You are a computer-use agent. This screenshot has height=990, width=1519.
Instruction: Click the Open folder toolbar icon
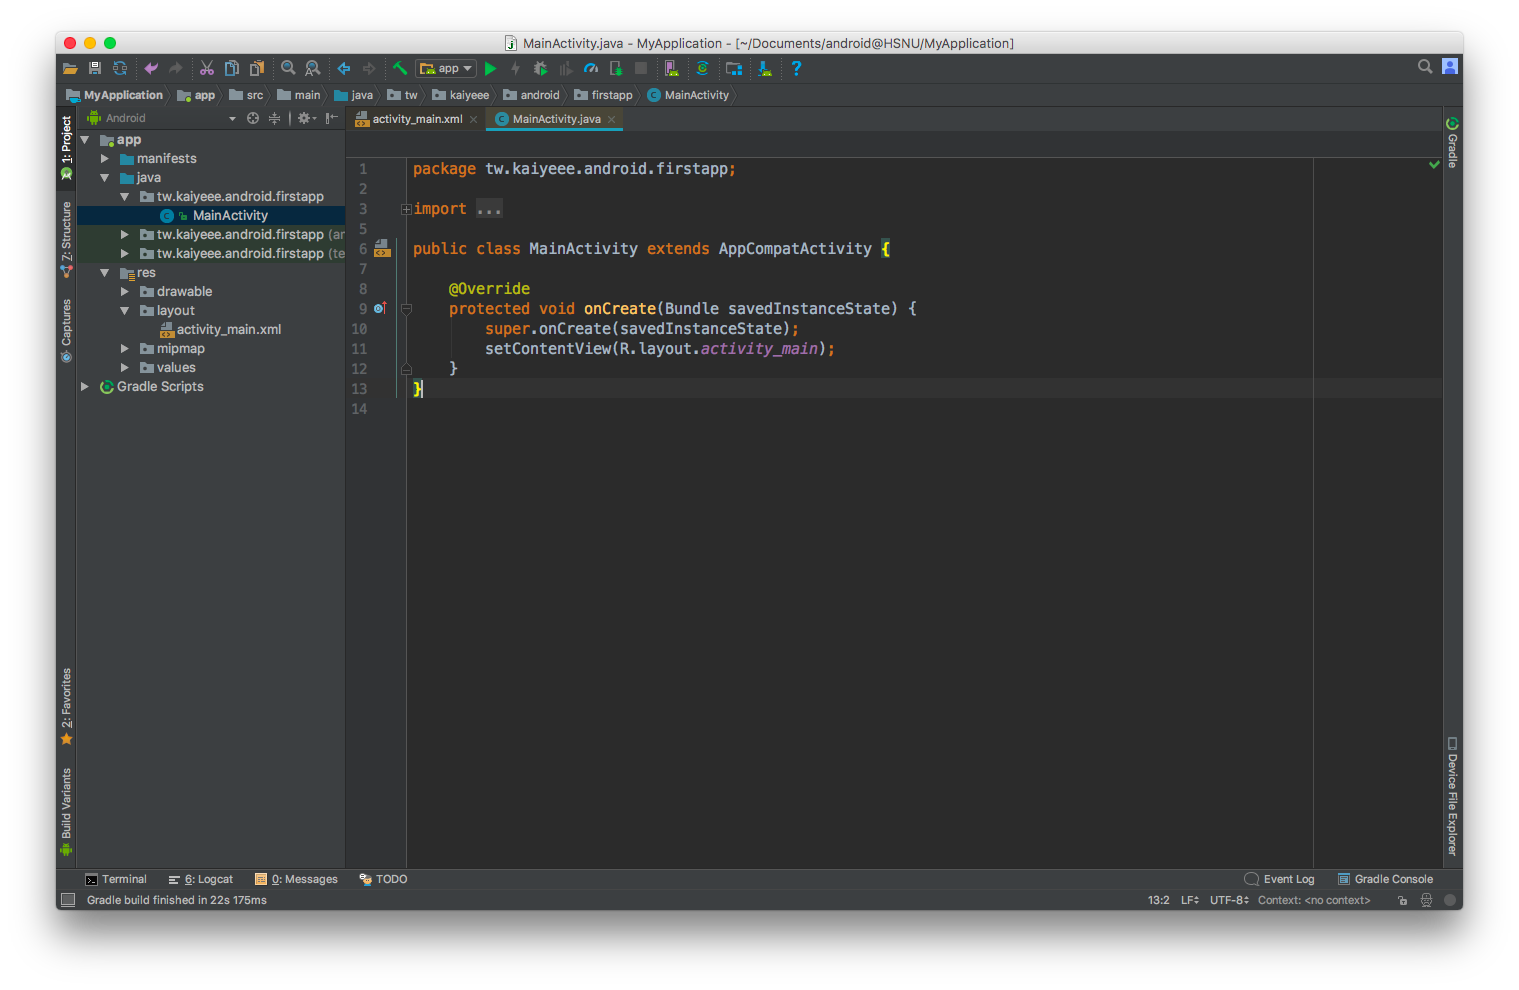[x=70, y=68]
